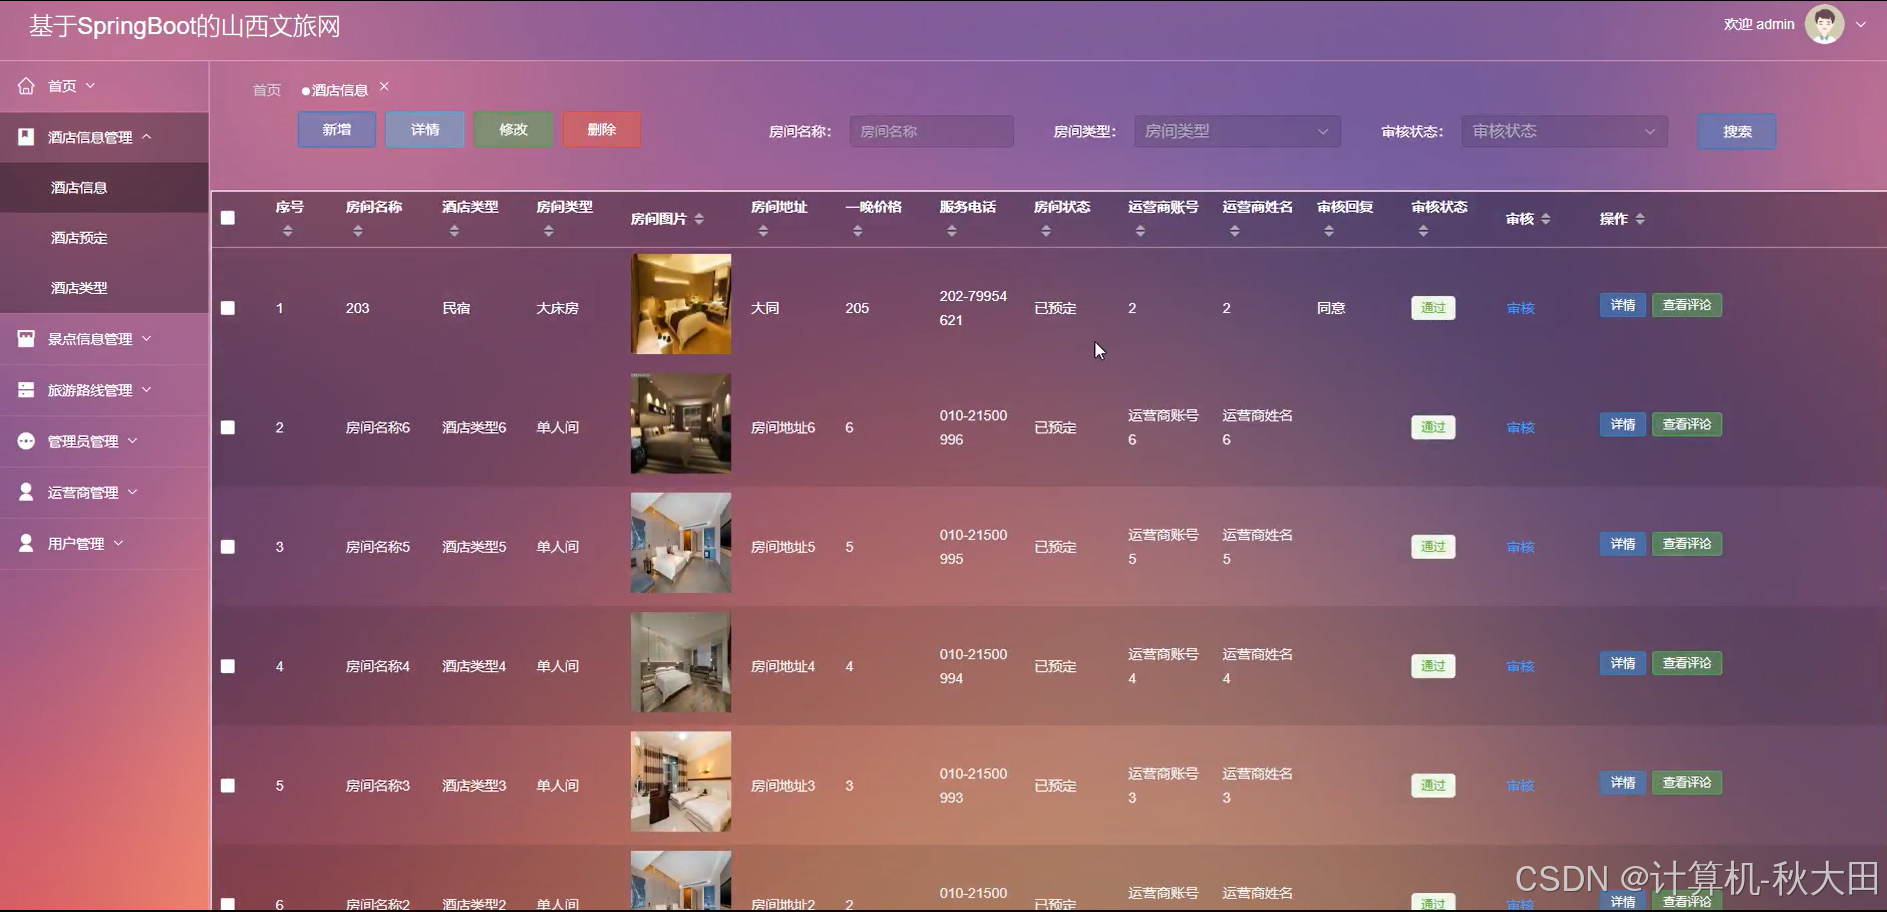Click the 旅游路线管理 sidebar icon

(26, 390)
